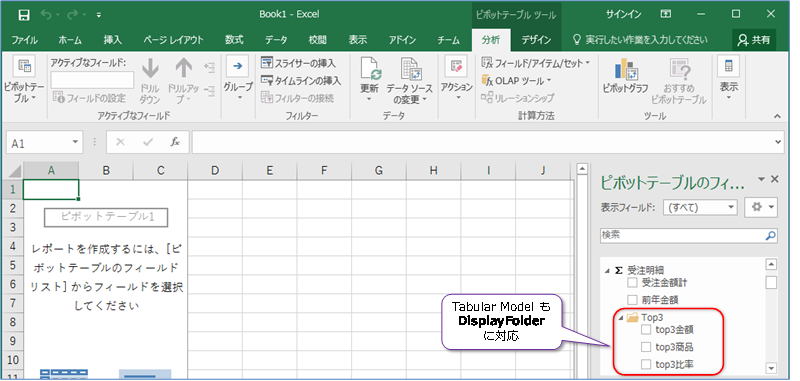Check the top3商品 field checkbox
Viewport: 800px width, 381px height.
646,347
